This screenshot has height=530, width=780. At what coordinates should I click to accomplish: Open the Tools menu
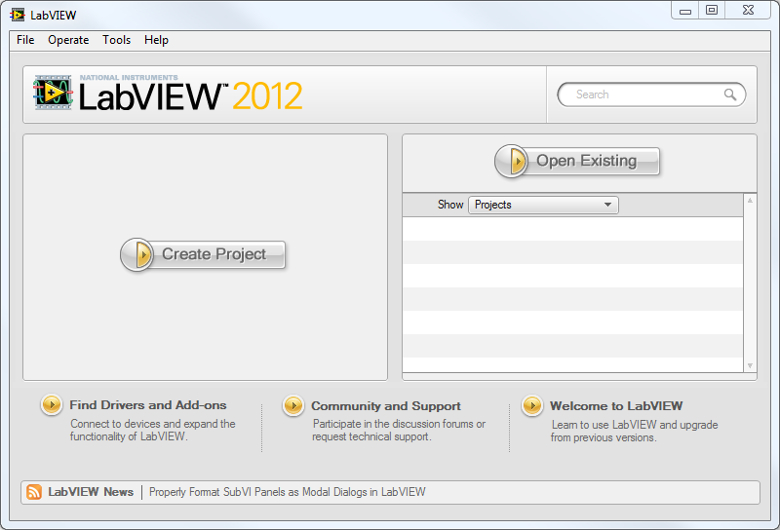coord(116,40)
